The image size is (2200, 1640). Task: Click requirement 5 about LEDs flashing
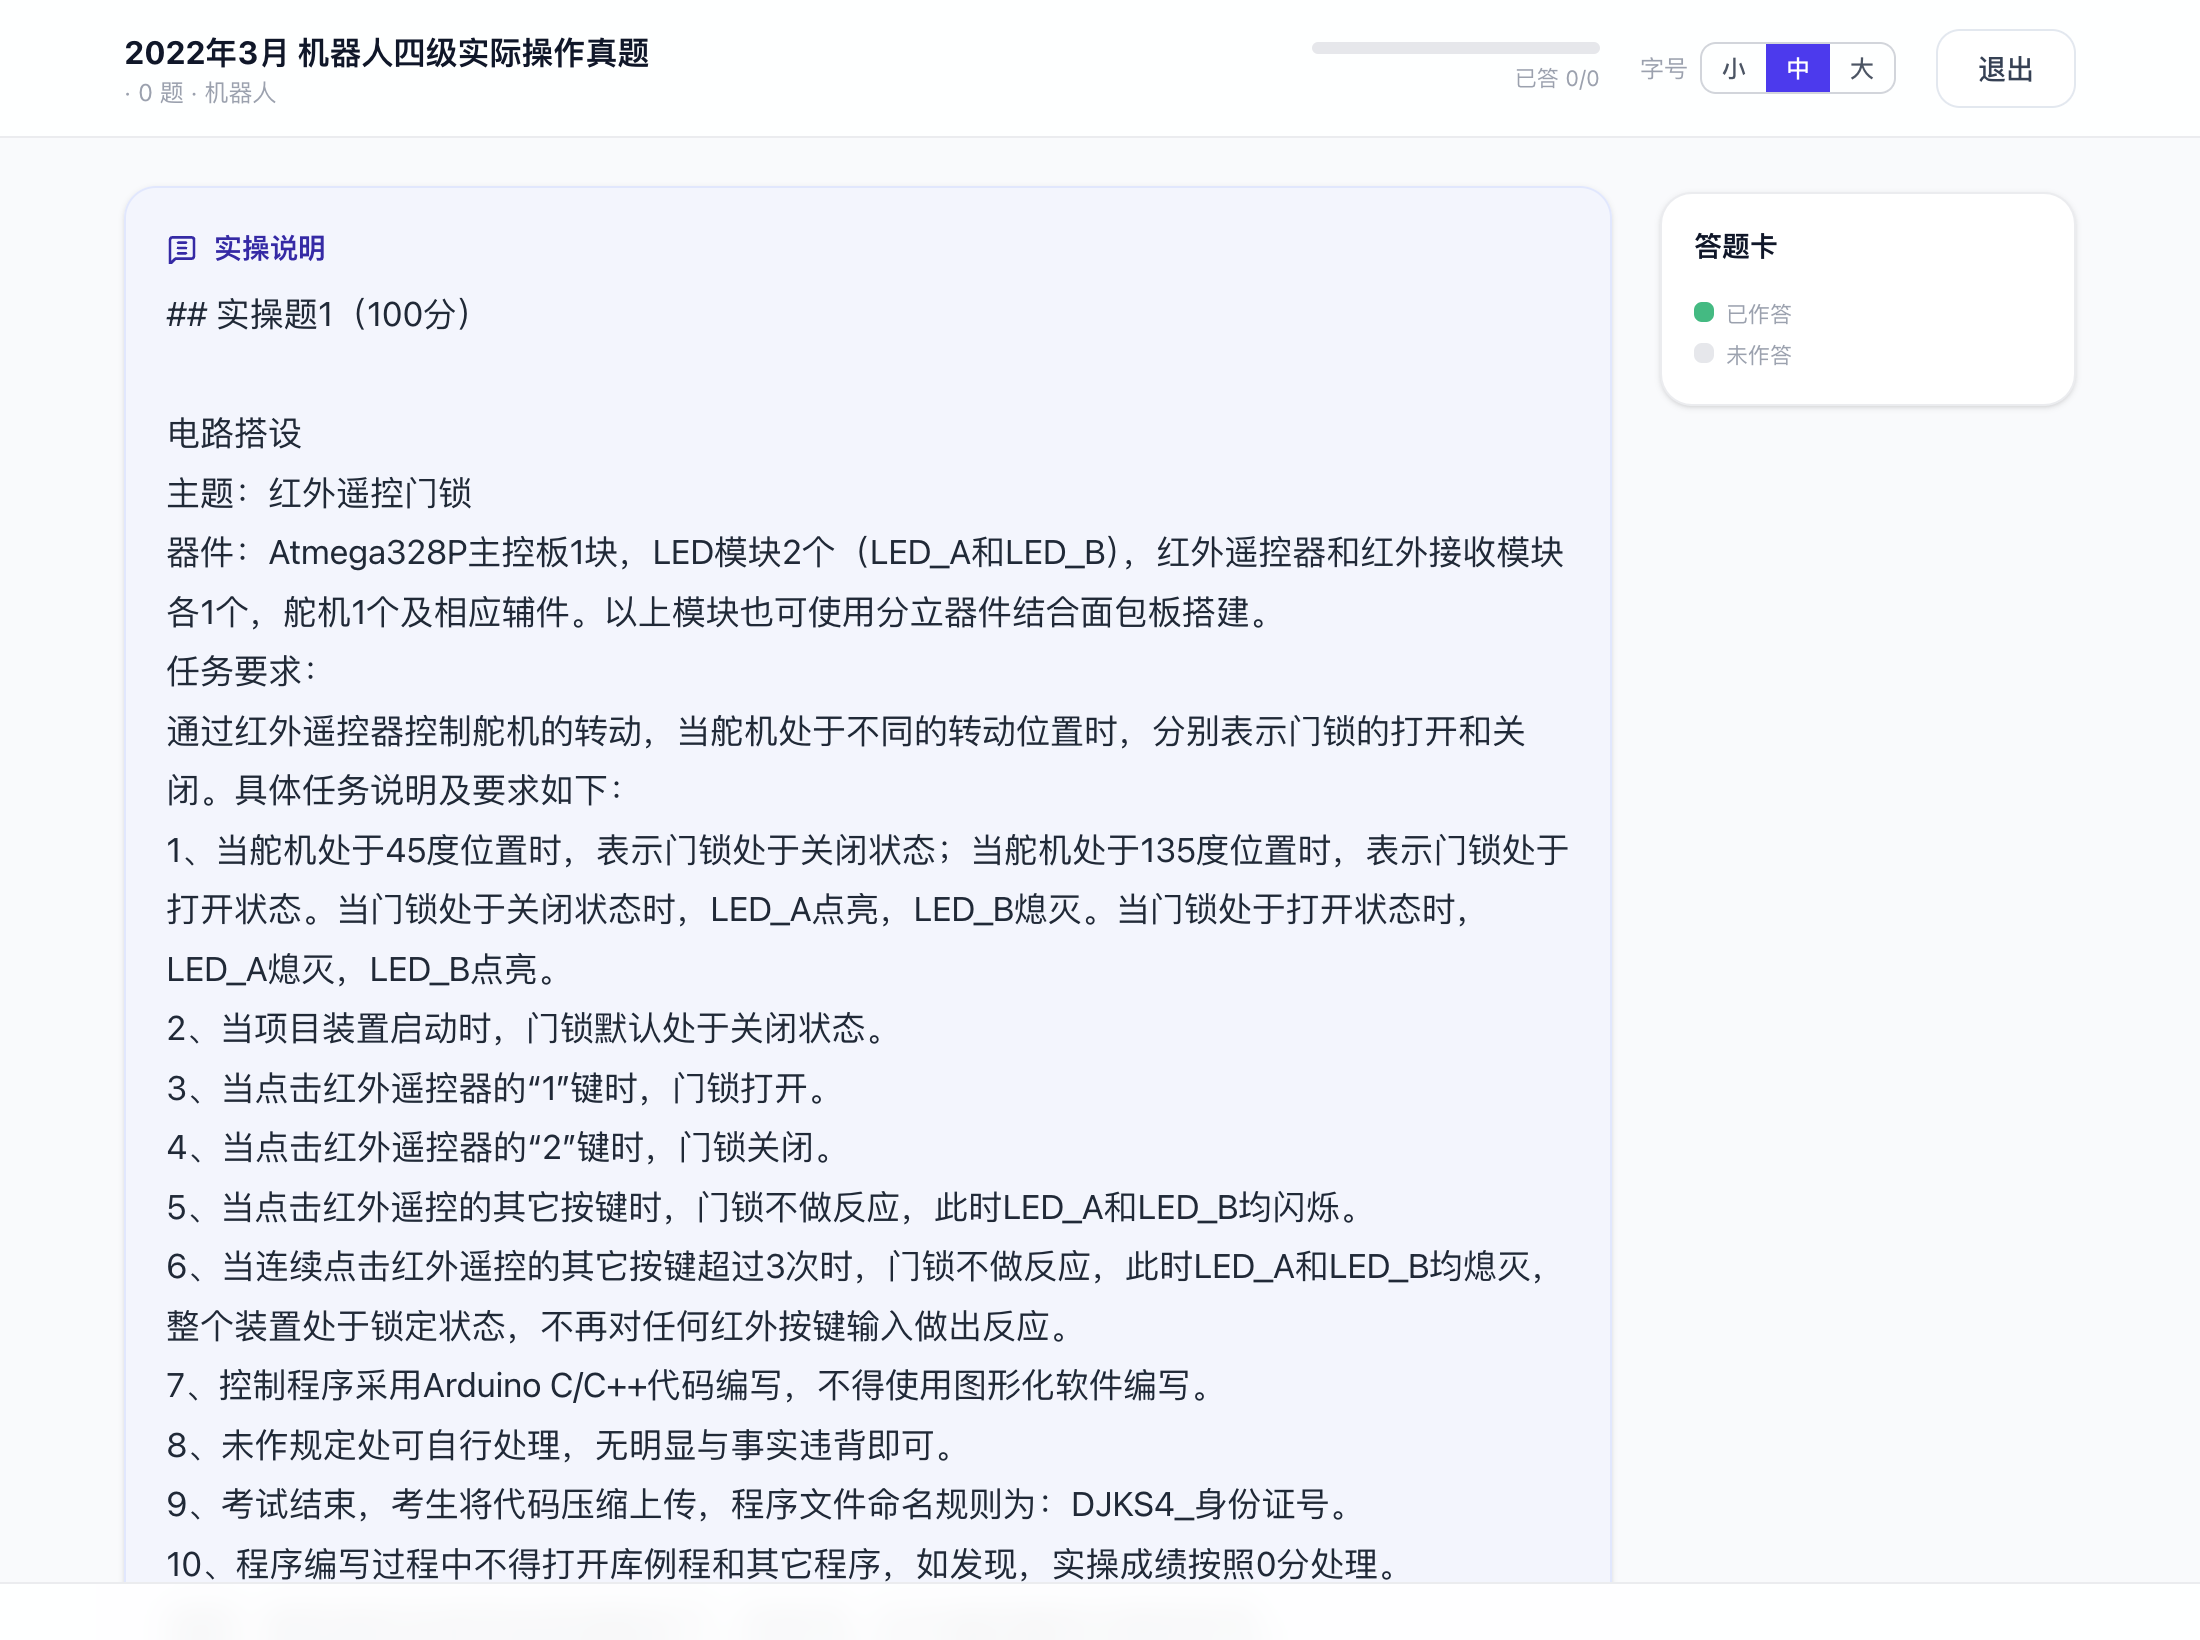click(765, 1207)
